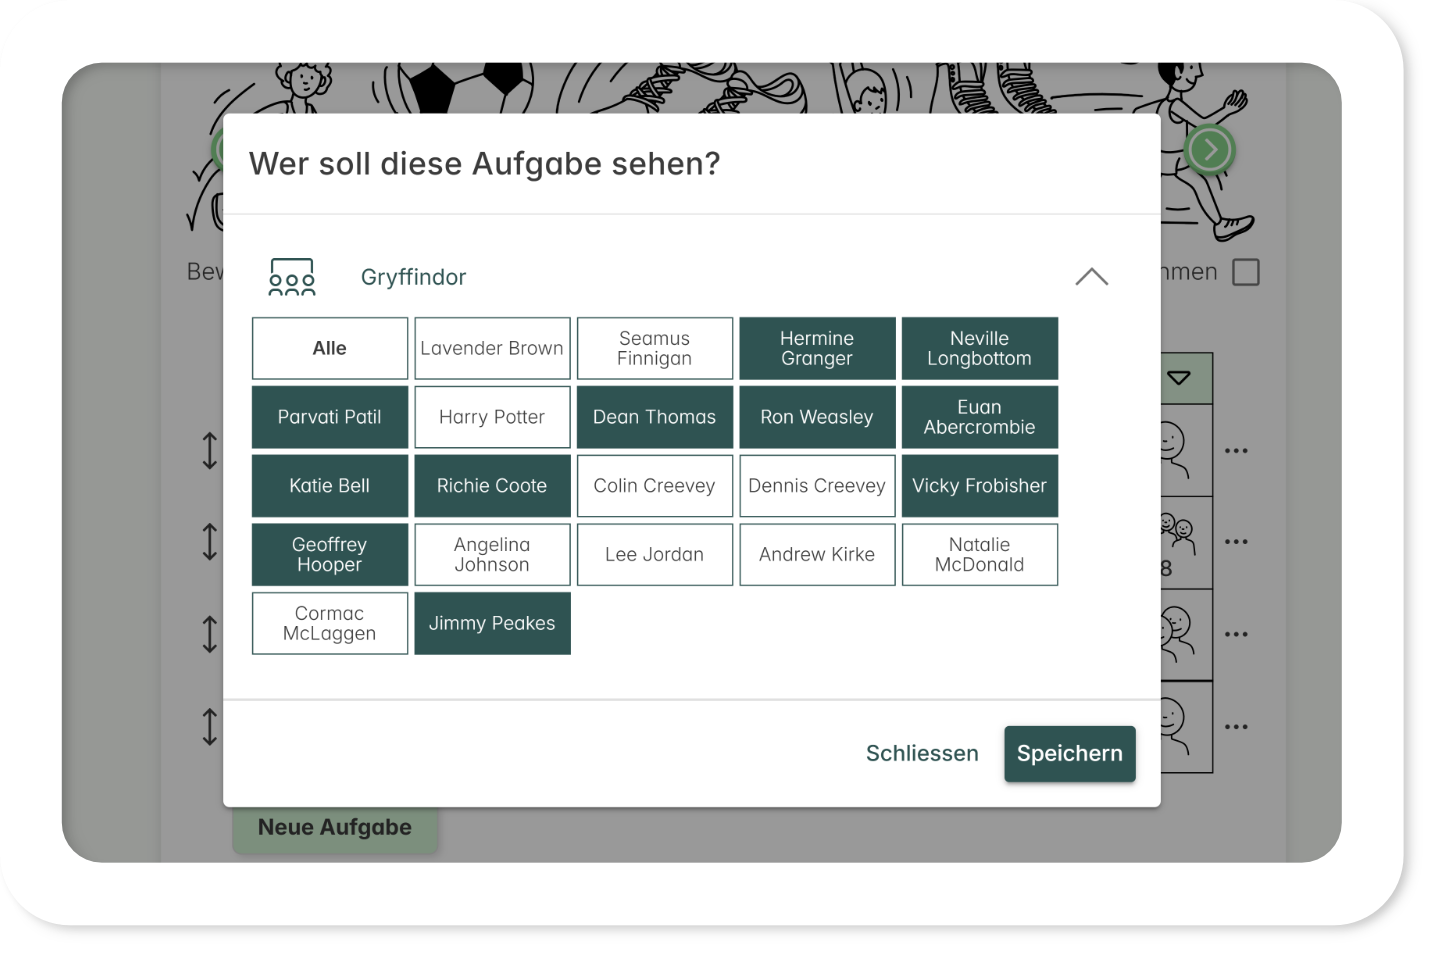Click the last row's drag handle arrow

[209, 726]
